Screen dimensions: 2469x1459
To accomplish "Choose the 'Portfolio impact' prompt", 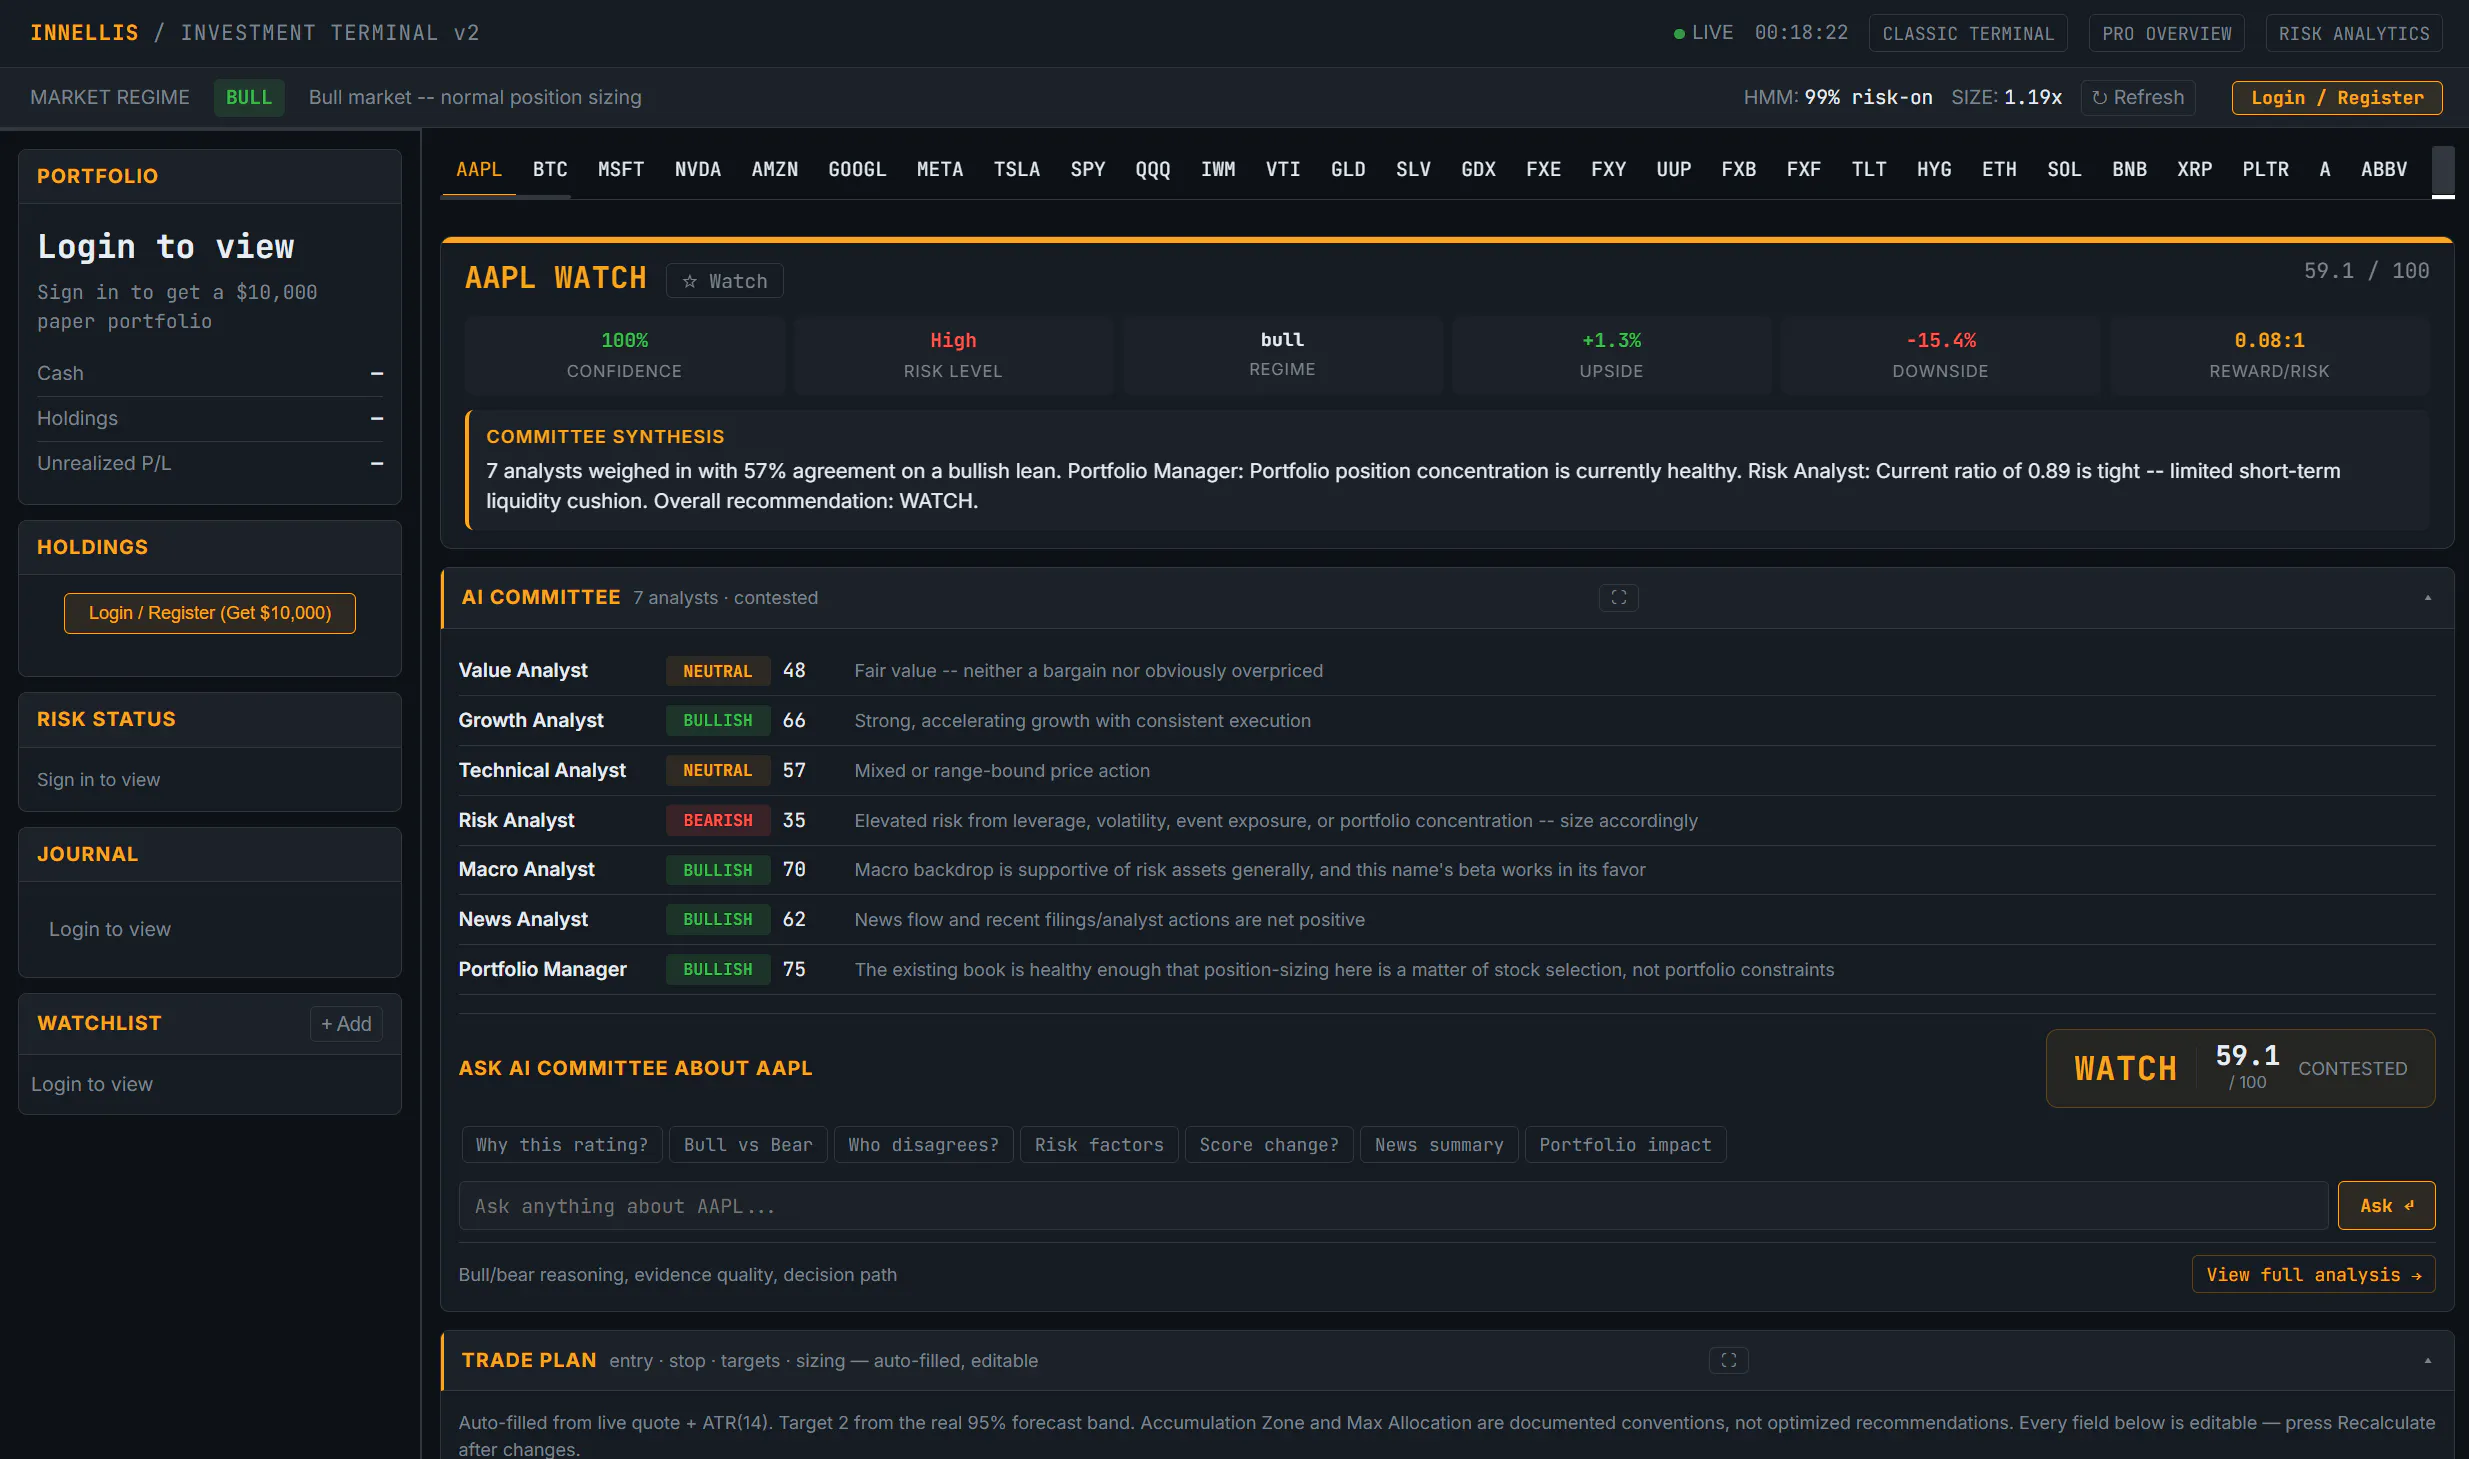I will pyautogui.click(x=1625, y=1145).
